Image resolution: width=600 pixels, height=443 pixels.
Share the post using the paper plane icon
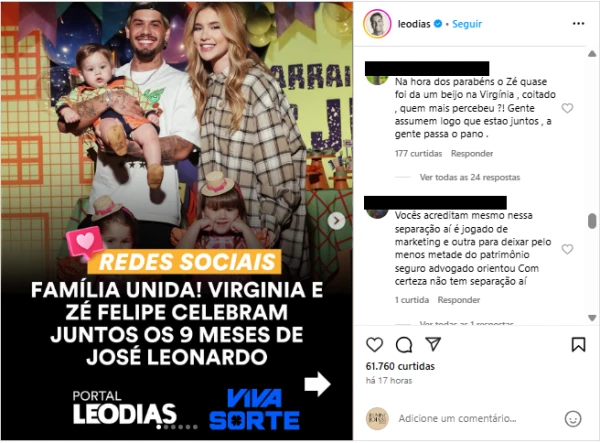[x=433, y=344]
